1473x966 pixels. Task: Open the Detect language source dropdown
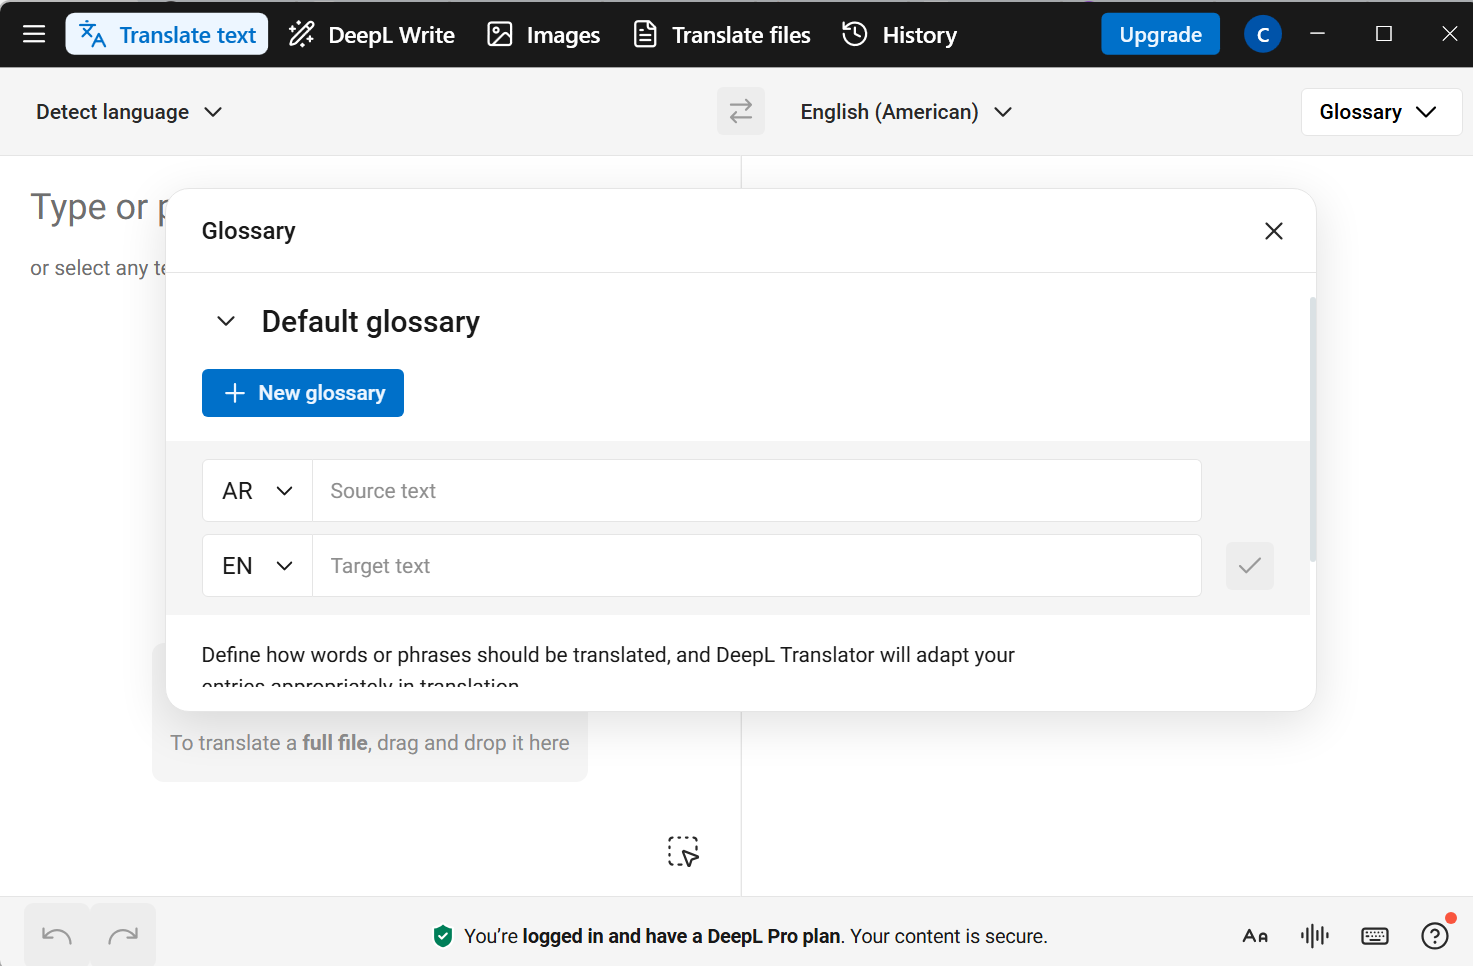(x=129, y=112)
